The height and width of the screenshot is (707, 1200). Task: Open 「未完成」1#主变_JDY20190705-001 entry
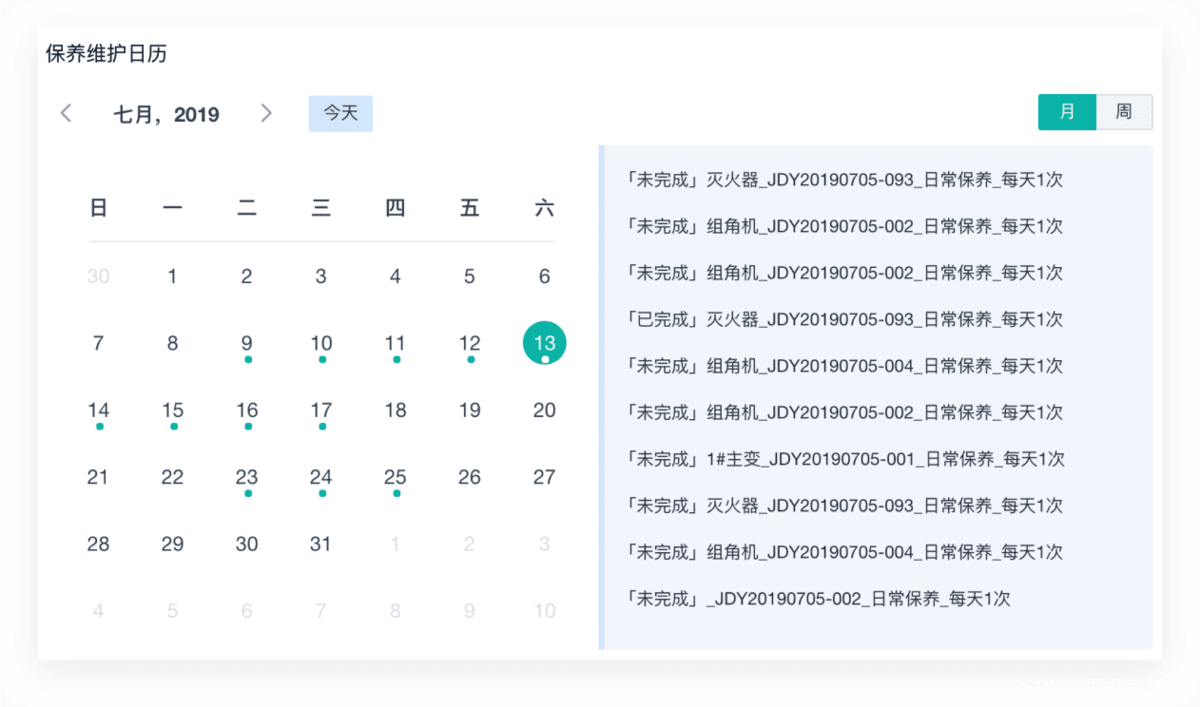[x=844, y=459]
